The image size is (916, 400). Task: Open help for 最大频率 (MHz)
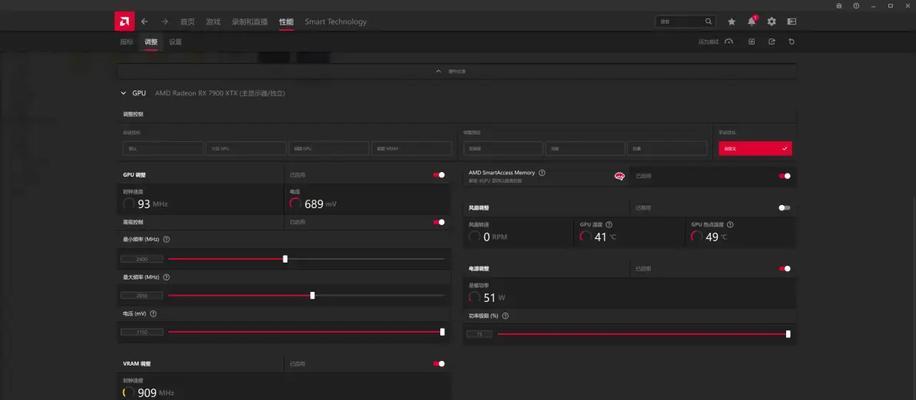(166, 277)
